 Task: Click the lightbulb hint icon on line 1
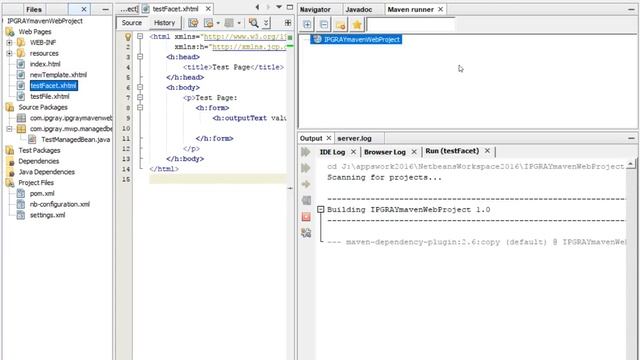point(128,37)
